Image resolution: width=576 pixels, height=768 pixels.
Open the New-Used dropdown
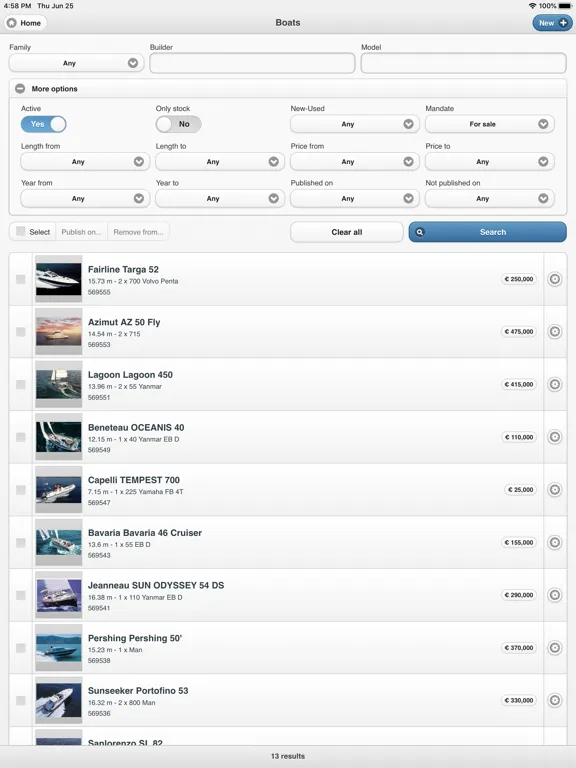pos(355,124)
